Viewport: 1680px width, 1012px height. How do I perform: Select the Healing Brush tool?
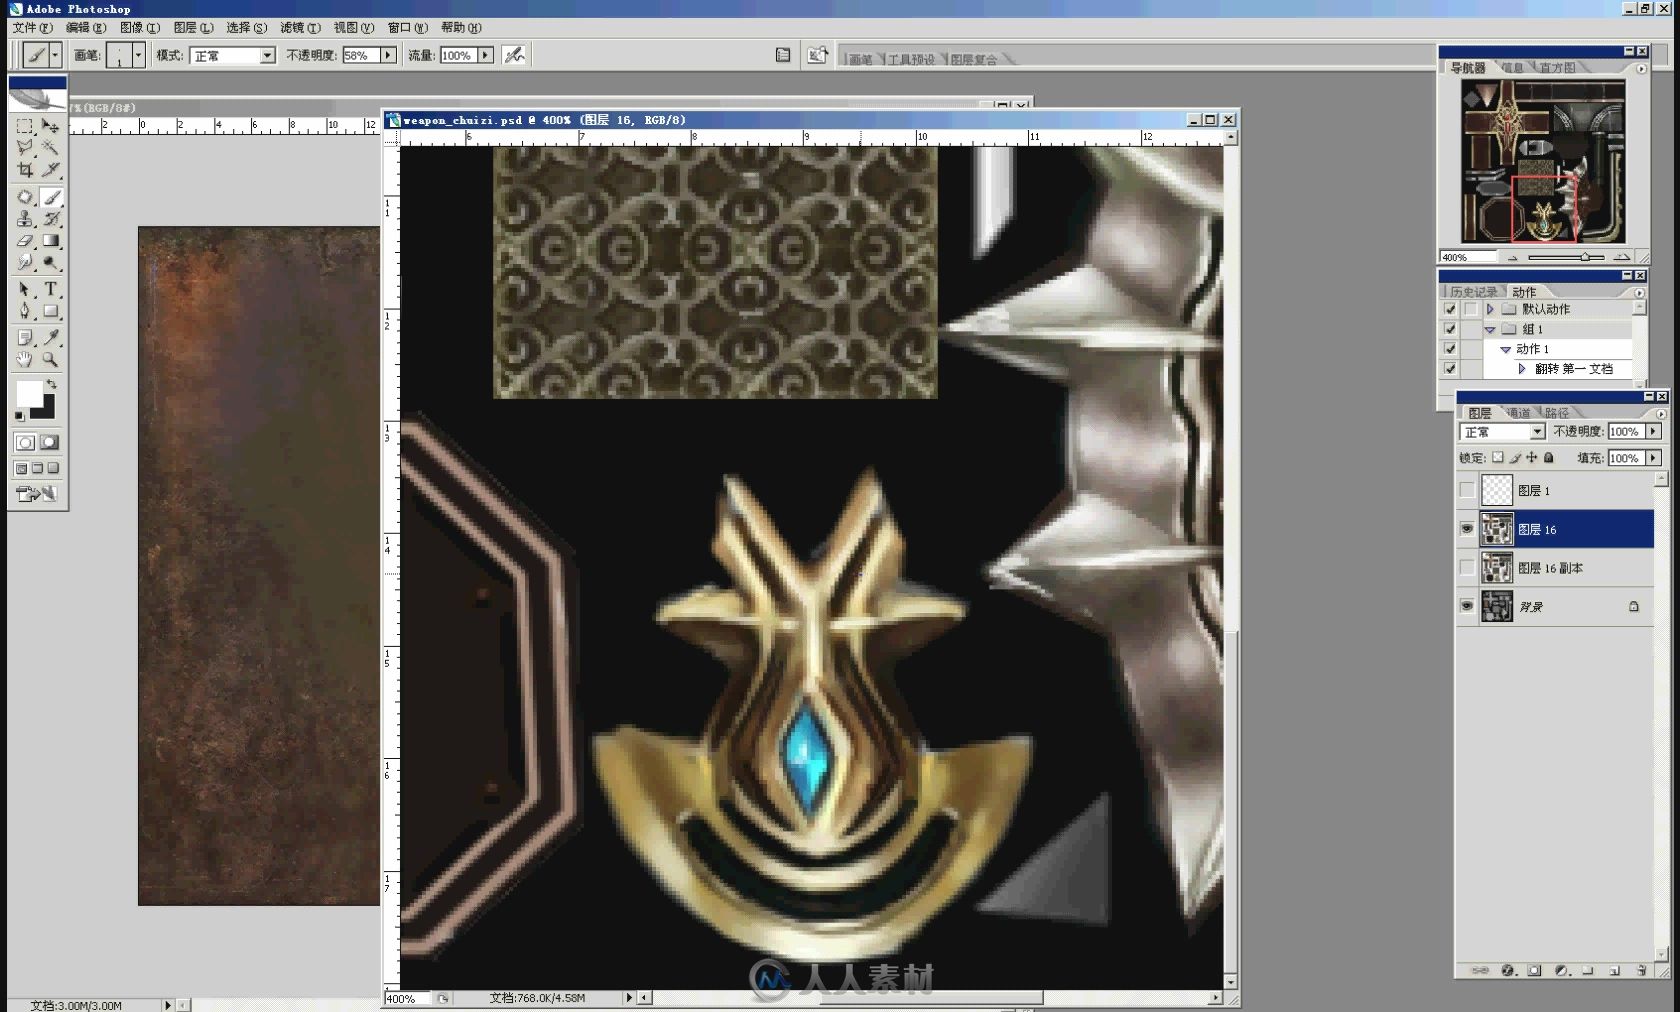point(25,197)
